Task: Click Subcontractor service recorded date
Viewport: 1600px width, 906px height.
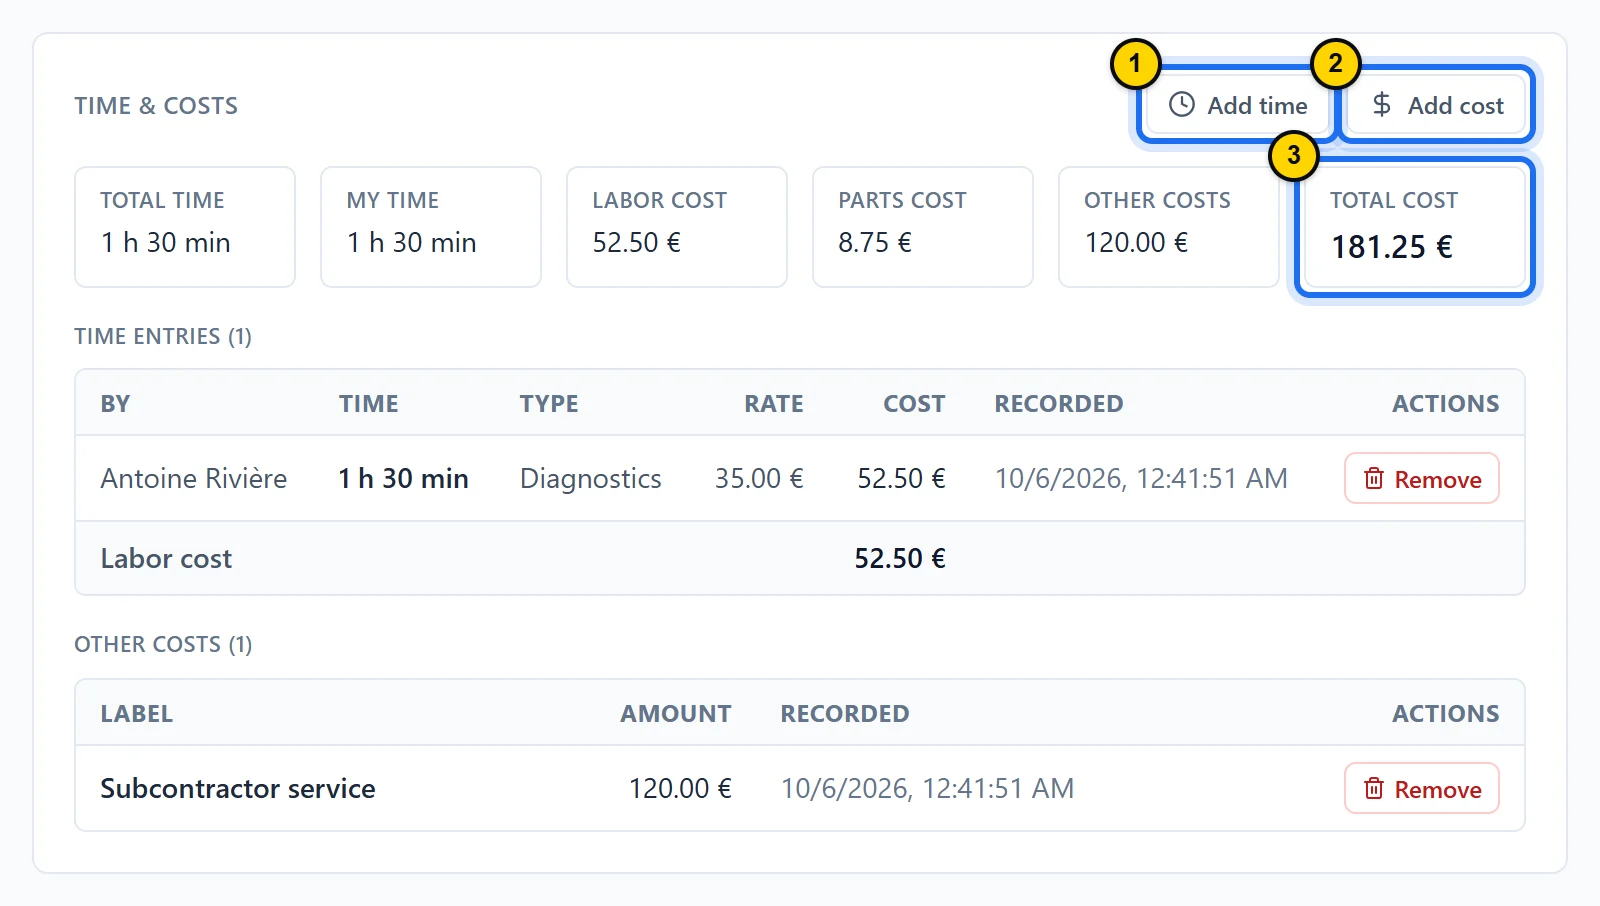Action: point(927,789)
